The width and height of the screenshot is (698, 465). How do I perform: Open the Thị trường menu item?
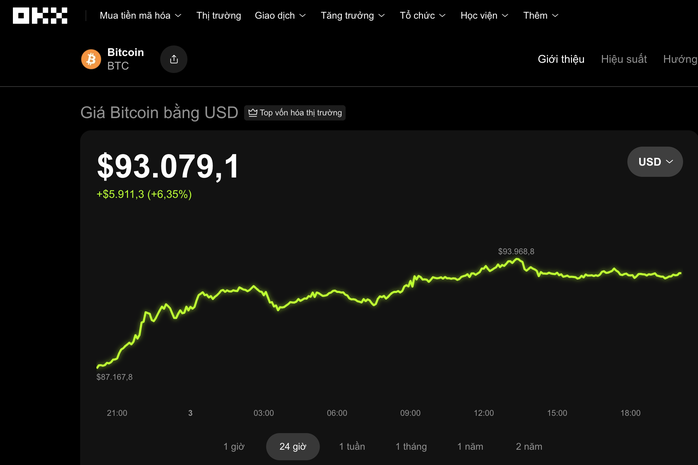(x=219, y=16)
